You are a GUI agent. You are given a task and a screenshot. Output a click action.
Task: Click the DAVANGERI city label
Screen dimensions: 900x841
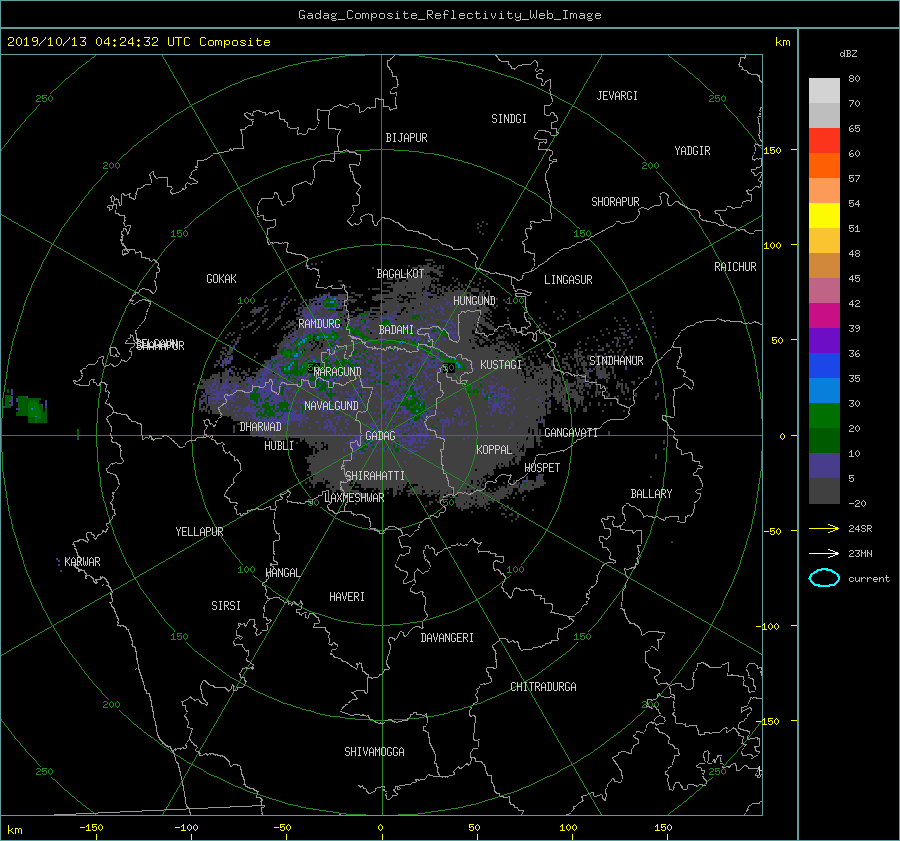[447, 638]
